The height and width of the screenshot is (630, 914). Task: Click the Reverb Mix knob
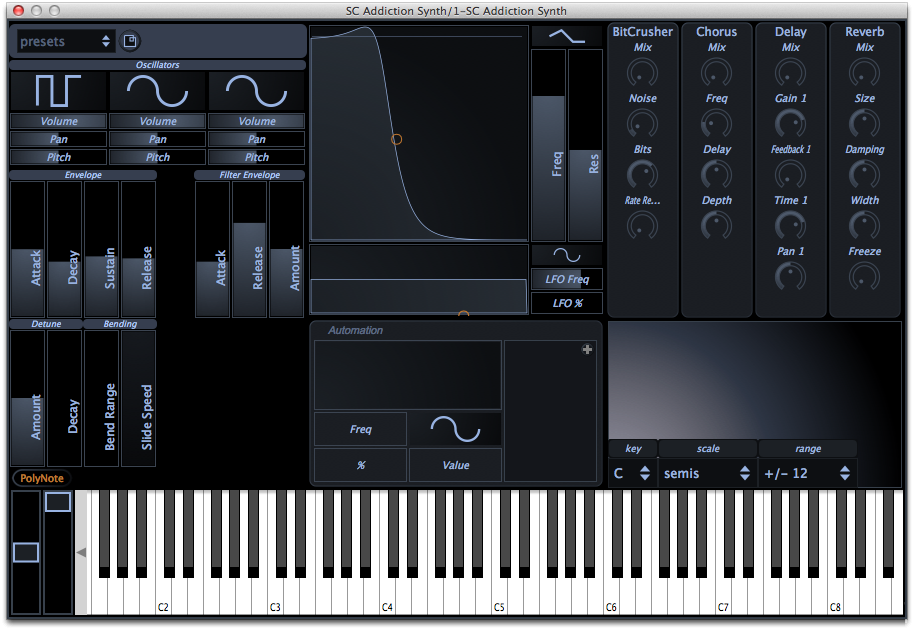(x=864, y=73)
